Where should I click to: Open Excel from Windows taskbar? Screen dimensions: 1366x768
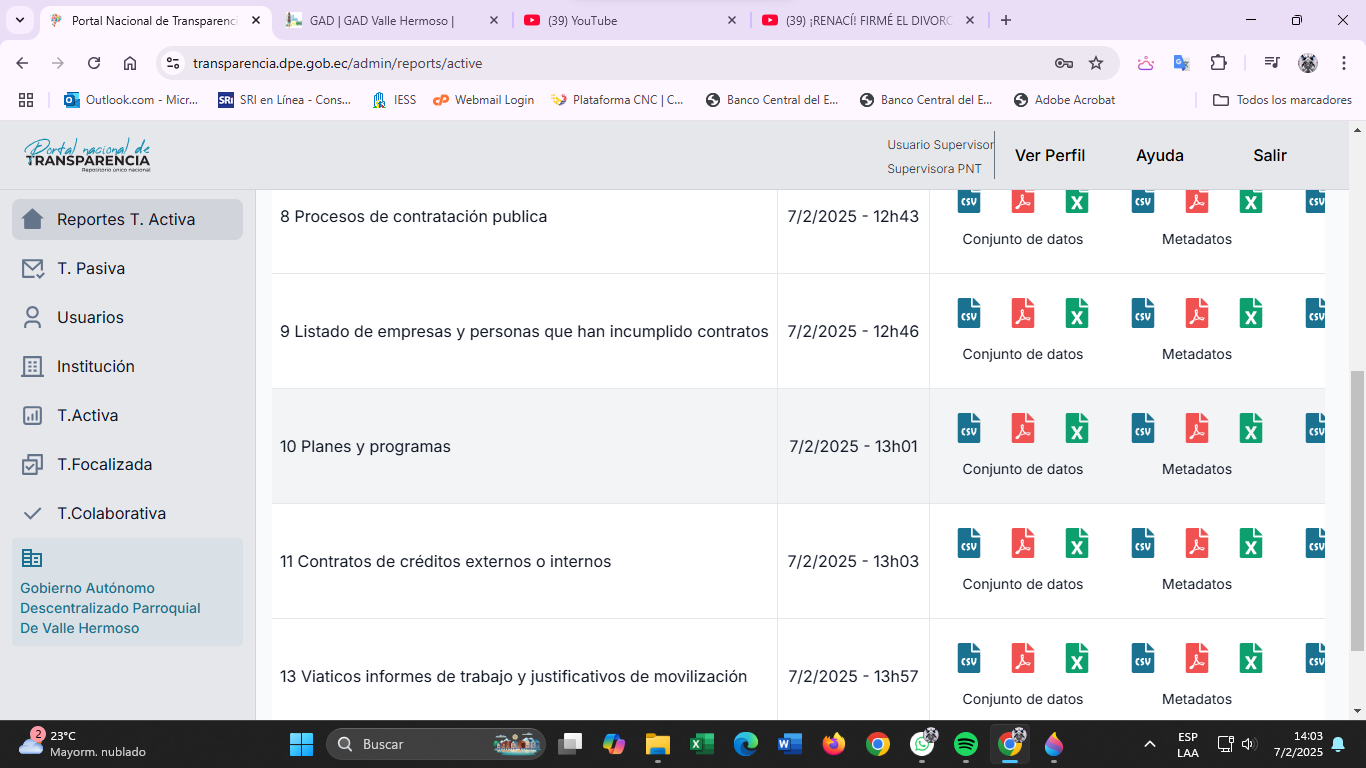pyautogui.click(x=701, y=744)
